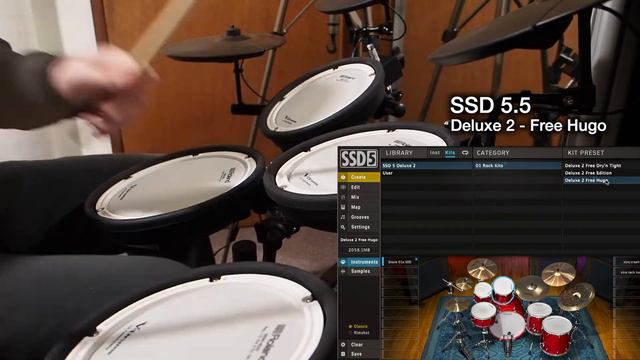Click the xtra rack tom slot on the right

627,272
